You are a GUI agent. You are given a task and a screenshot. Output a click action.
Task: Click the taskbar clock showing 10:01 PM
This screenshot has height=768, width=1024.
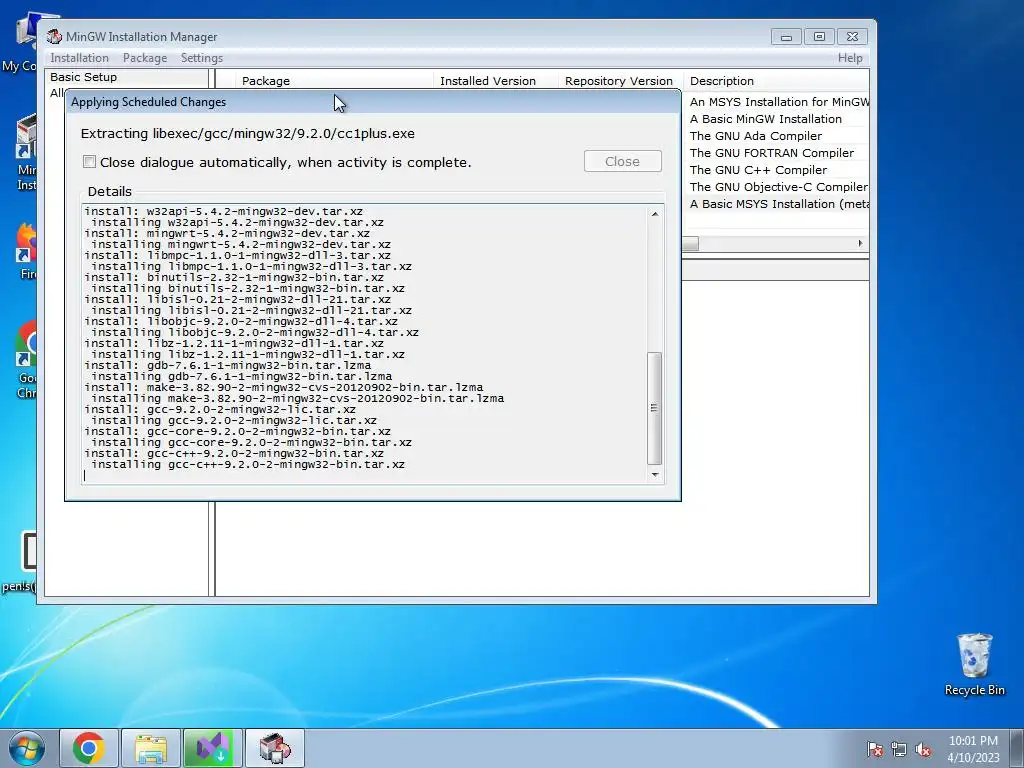(x=973, y=749)
